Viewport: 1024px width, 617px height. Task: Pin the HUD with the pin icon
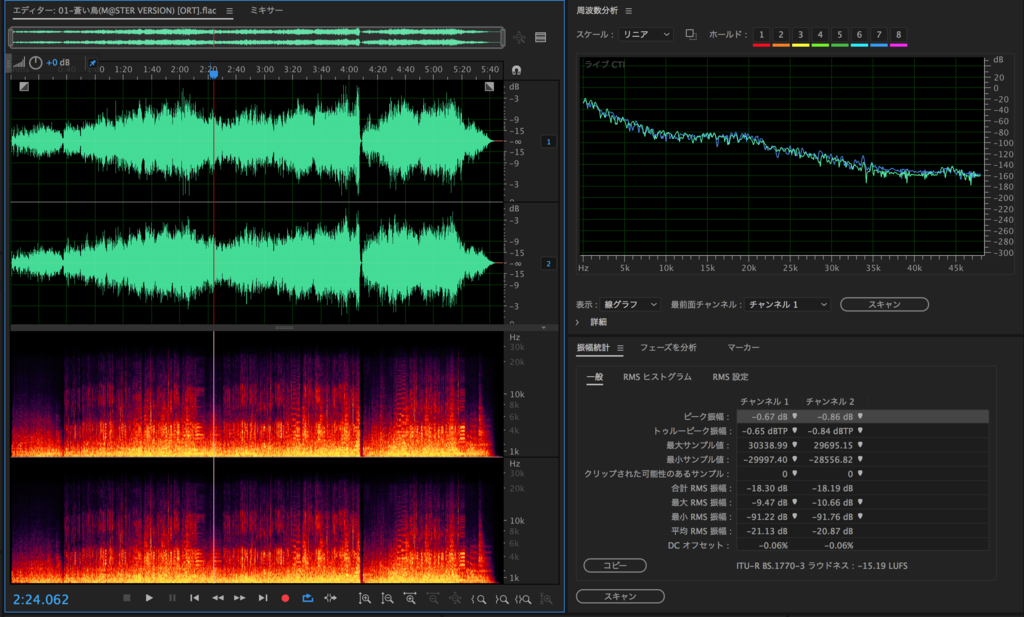(92, 63)
